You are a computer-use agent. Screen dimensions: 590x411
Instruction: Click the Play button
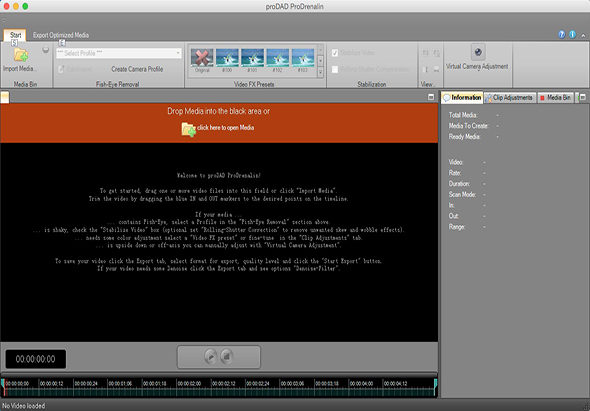point(211,356)
